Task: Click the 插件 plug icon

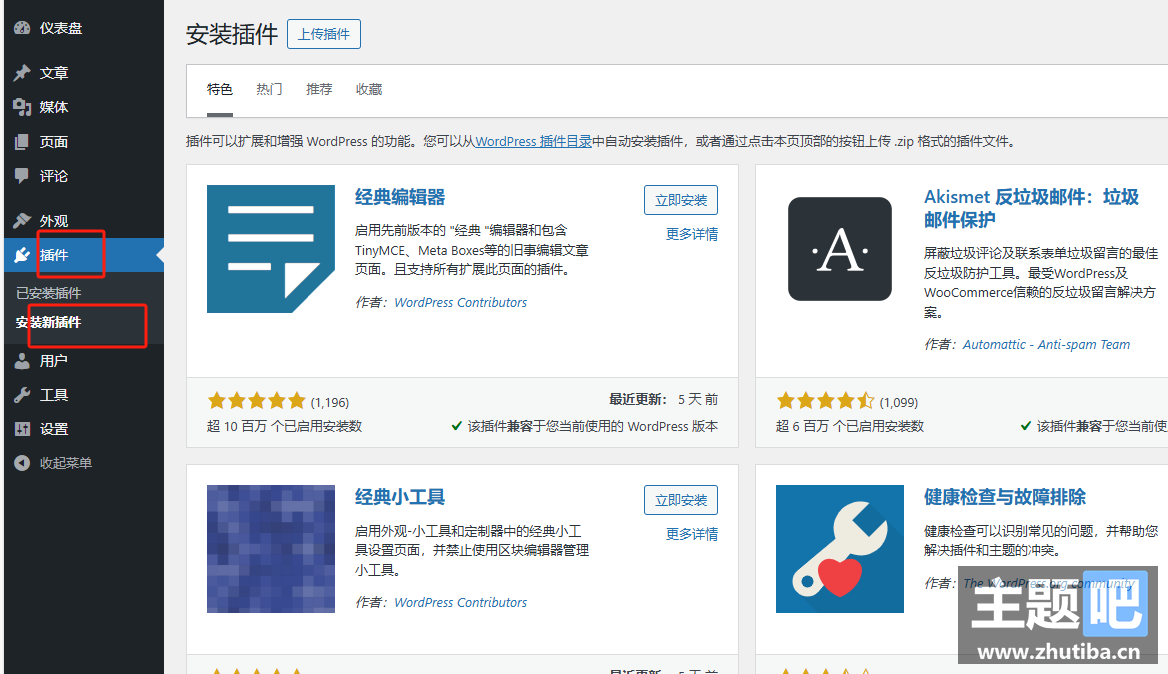Action: [22, 255]
